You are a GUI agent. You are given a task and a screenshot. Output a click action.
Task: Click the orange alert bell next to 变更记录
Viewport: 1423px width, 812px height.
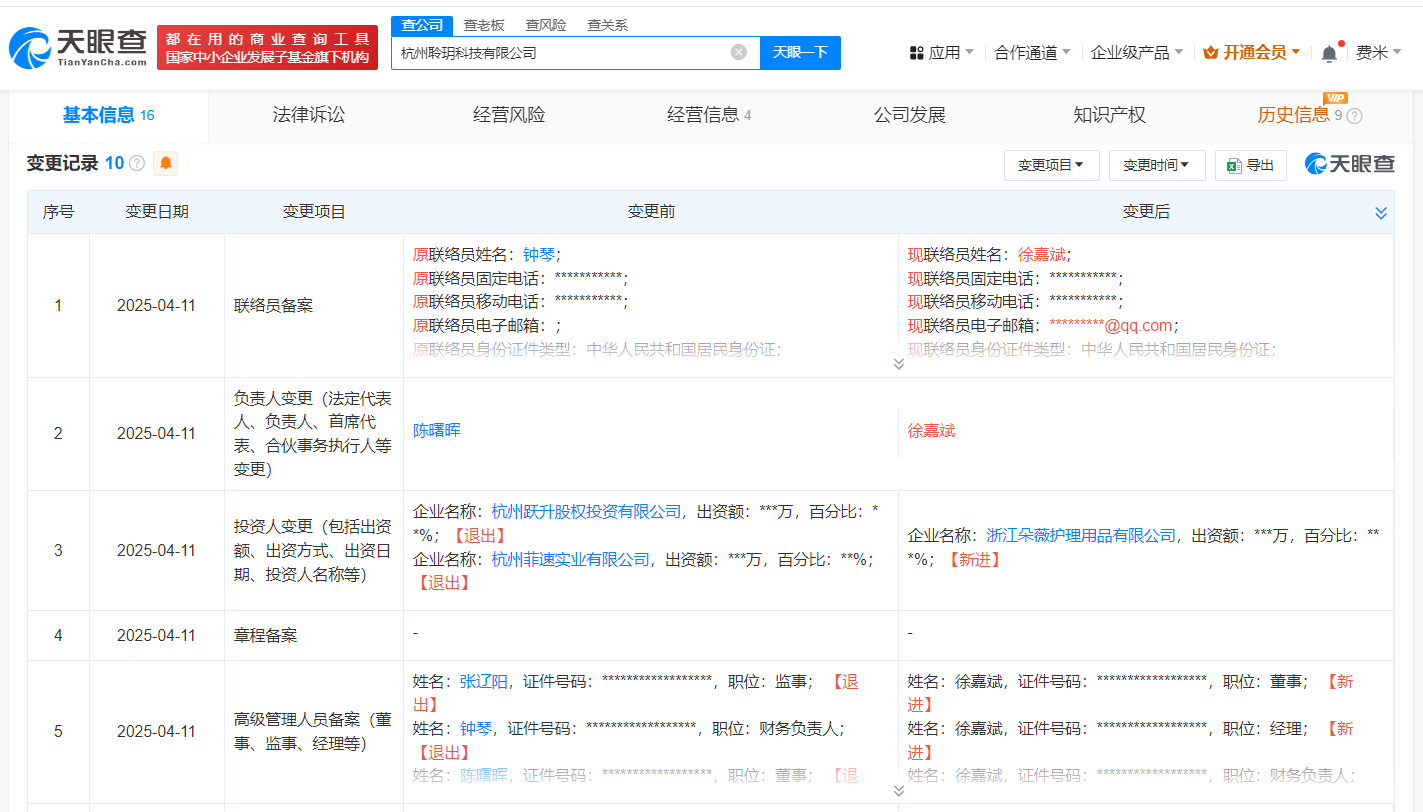(x=165, y=163)
